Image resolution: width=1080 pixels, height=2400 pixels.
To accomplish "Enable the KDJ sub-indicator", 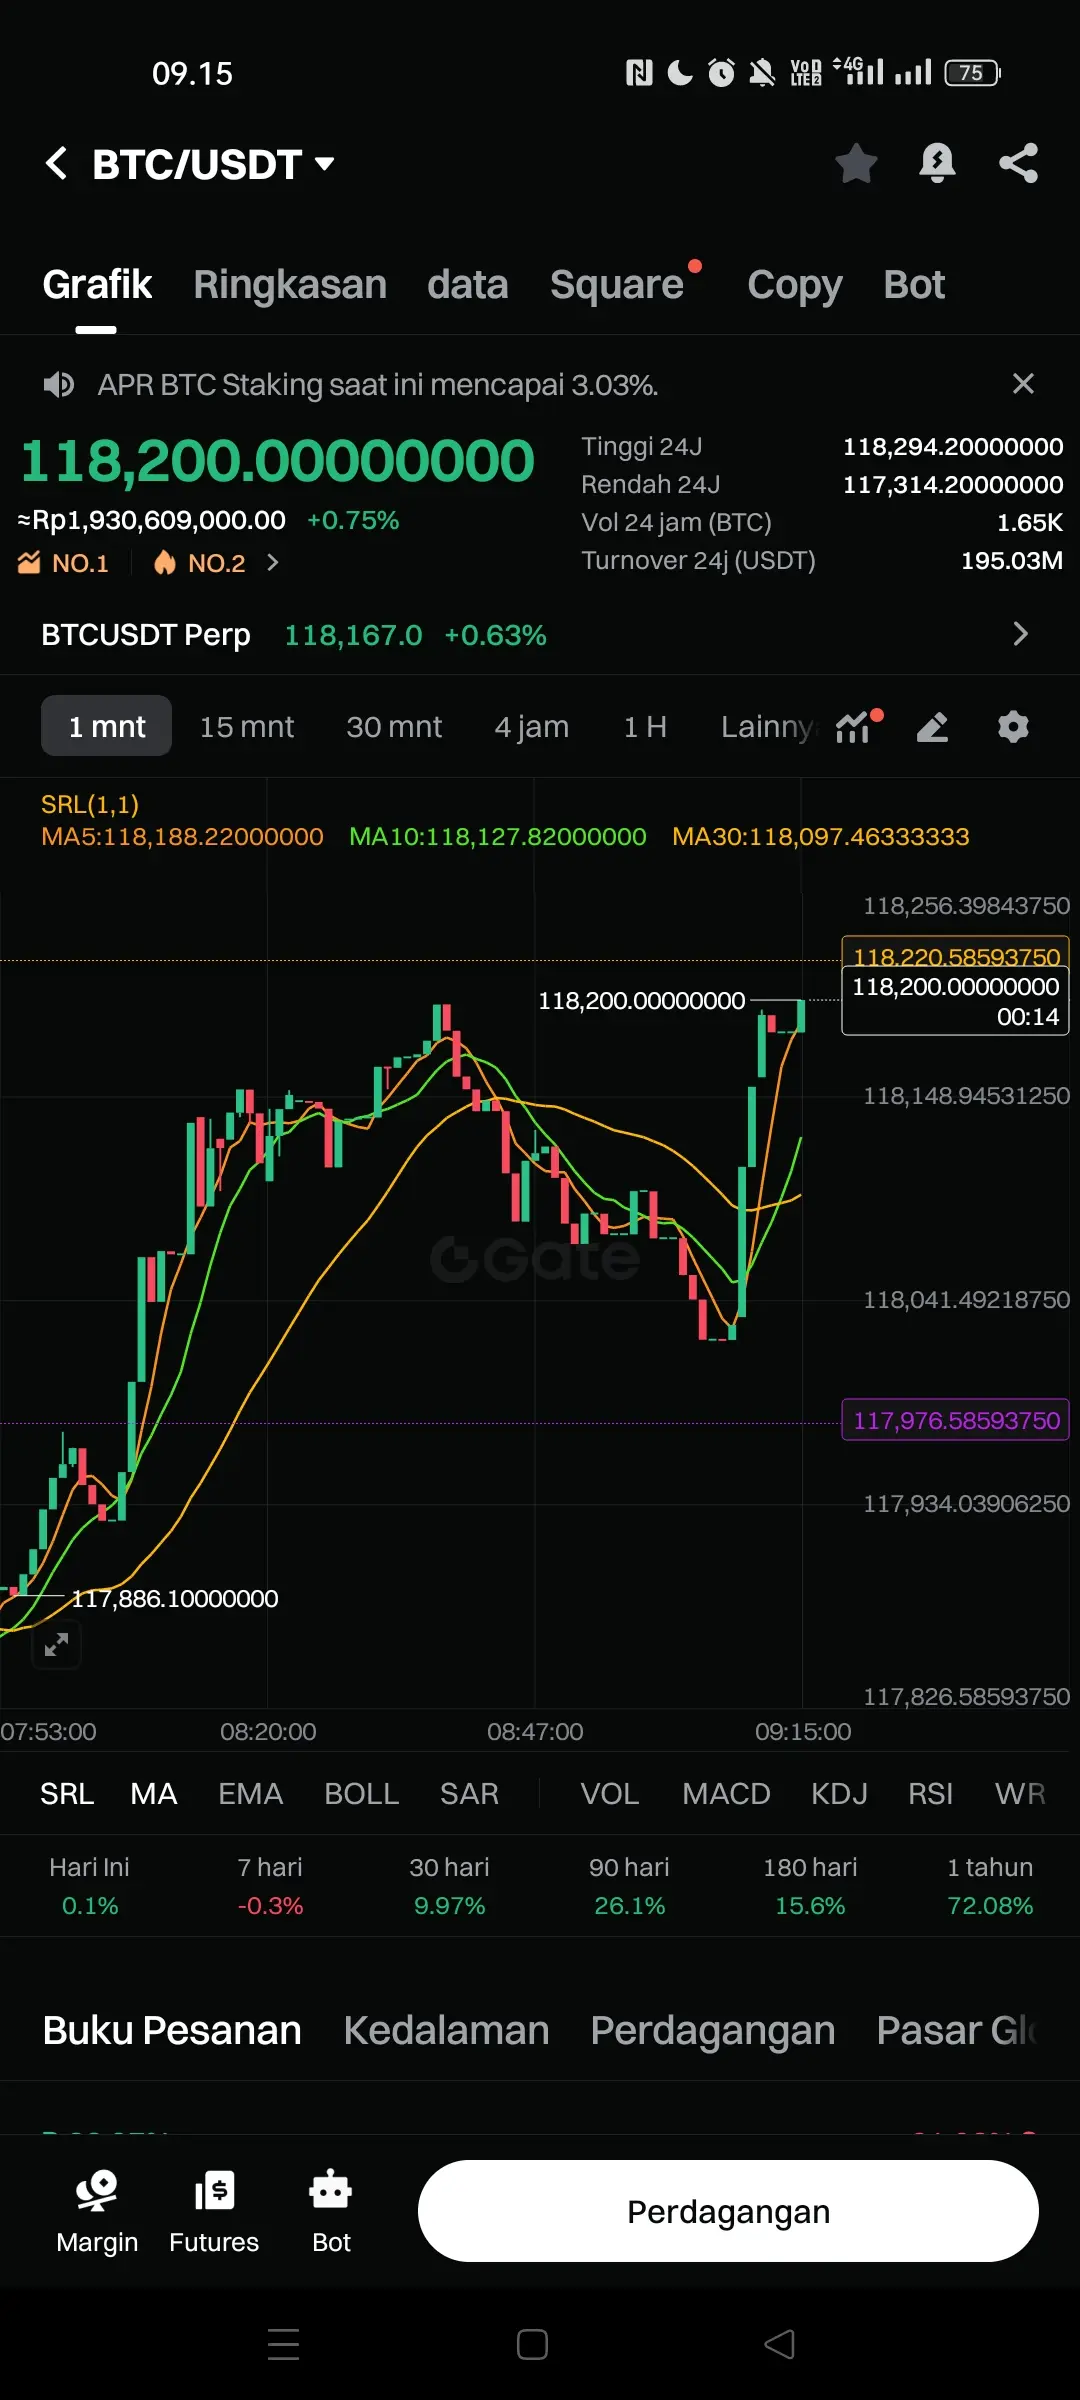I will tap(839, 1794).
